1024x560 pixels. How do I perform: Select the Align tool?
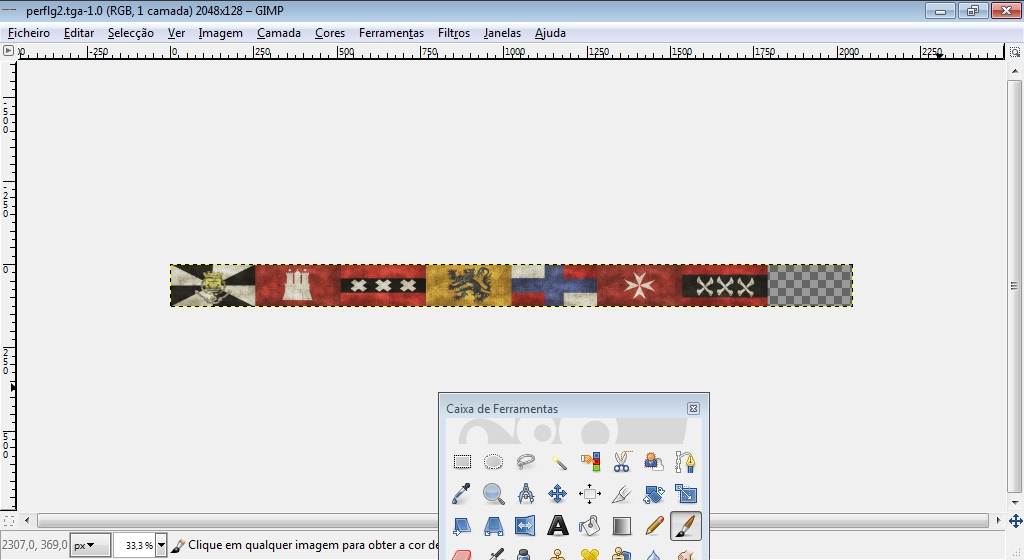tap(590, 494)
